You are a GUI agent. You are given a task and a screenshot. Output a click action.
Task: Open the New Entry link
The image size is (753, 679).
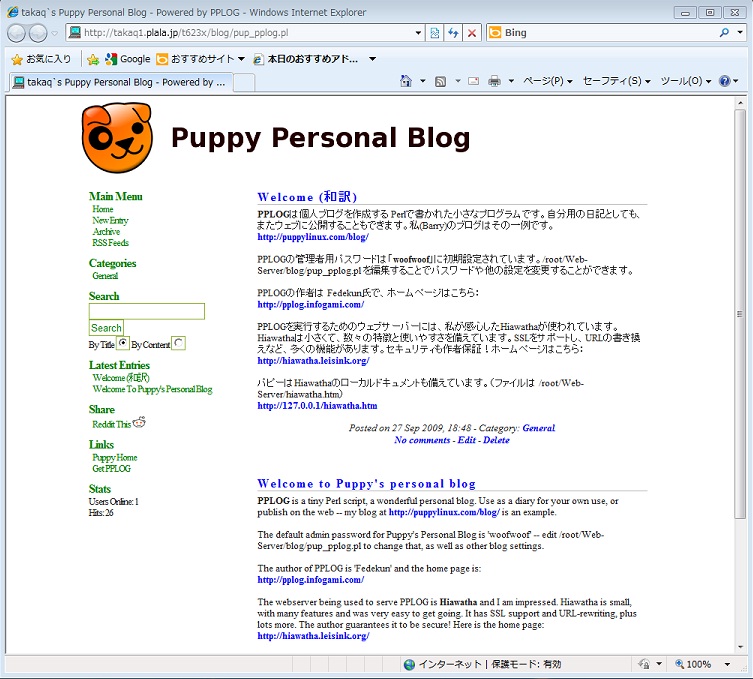pos(110,220)
